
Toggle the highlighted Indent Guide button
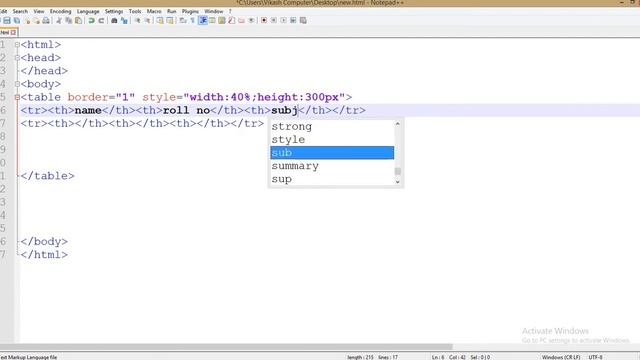(203, 20)
